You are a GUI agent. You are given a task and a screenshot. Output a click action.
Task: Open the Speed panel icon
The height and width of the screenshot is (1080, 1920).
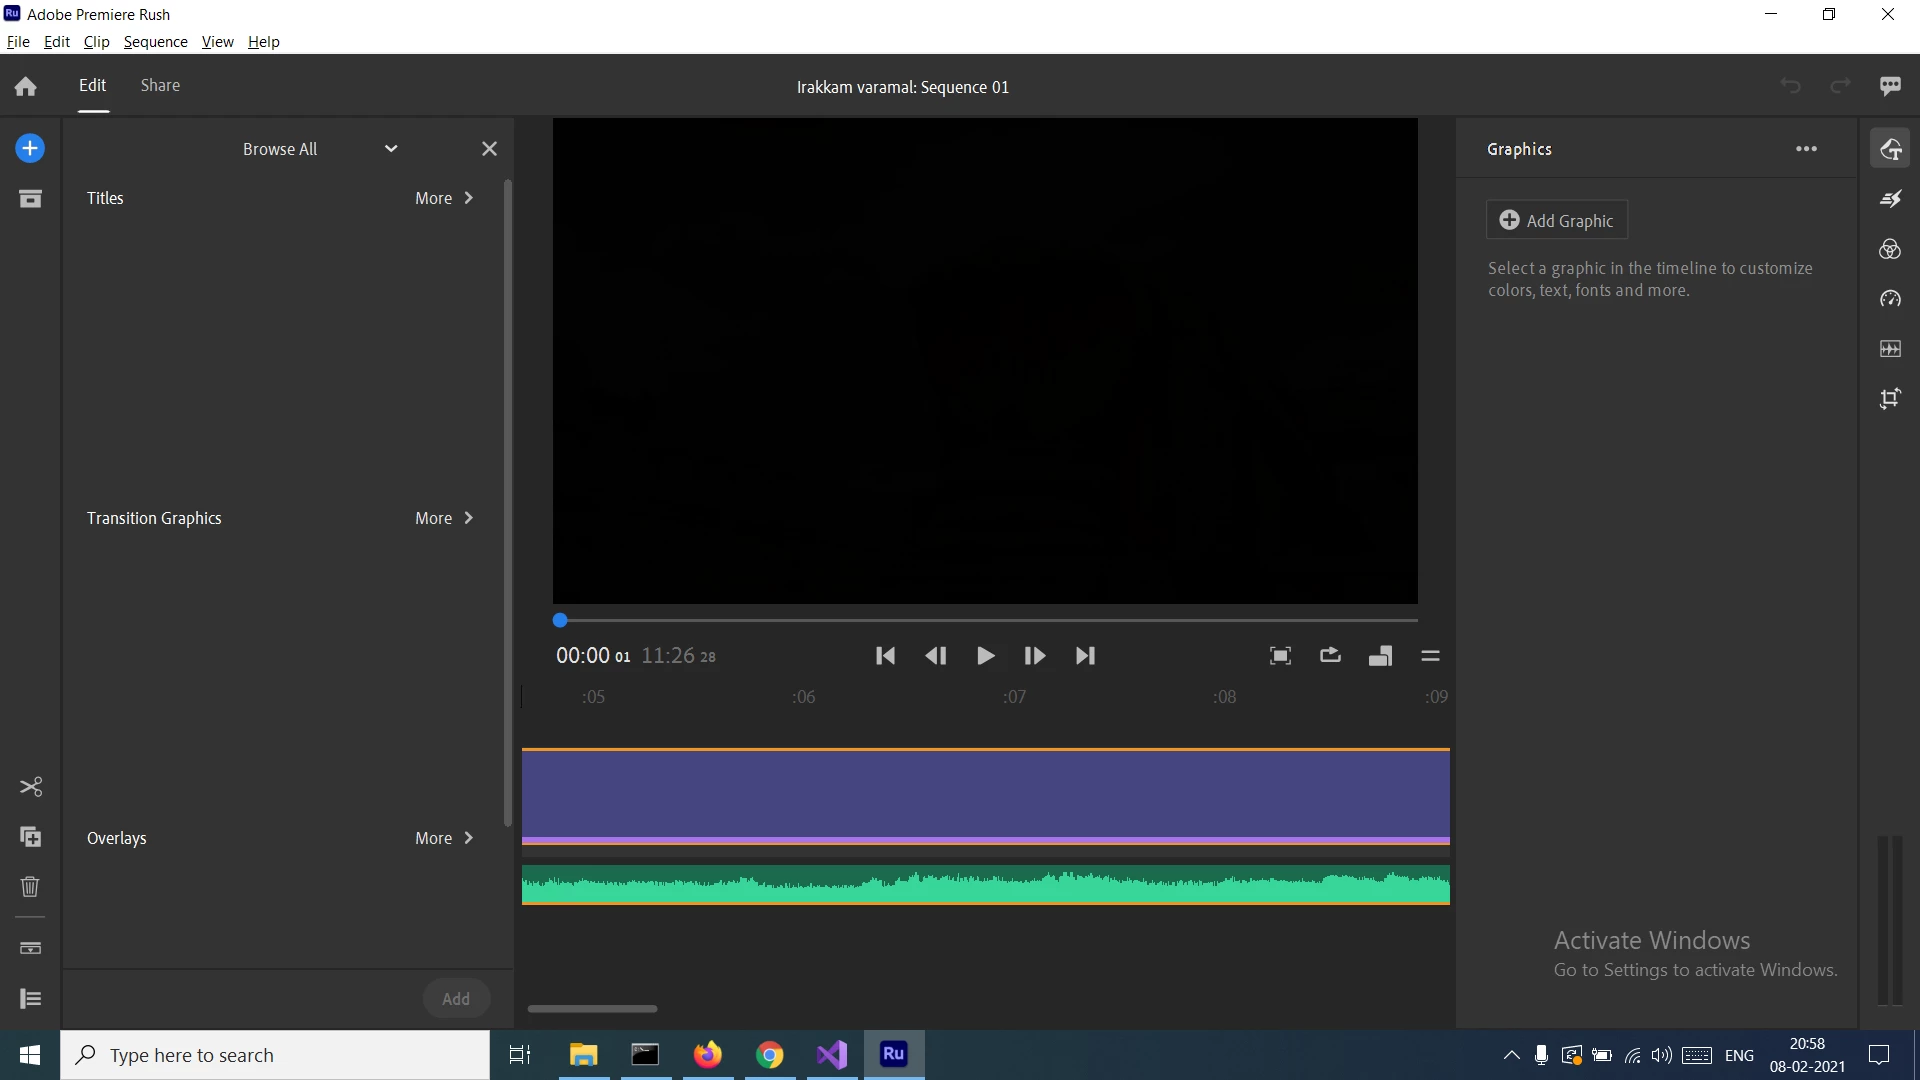[1890, 299]
